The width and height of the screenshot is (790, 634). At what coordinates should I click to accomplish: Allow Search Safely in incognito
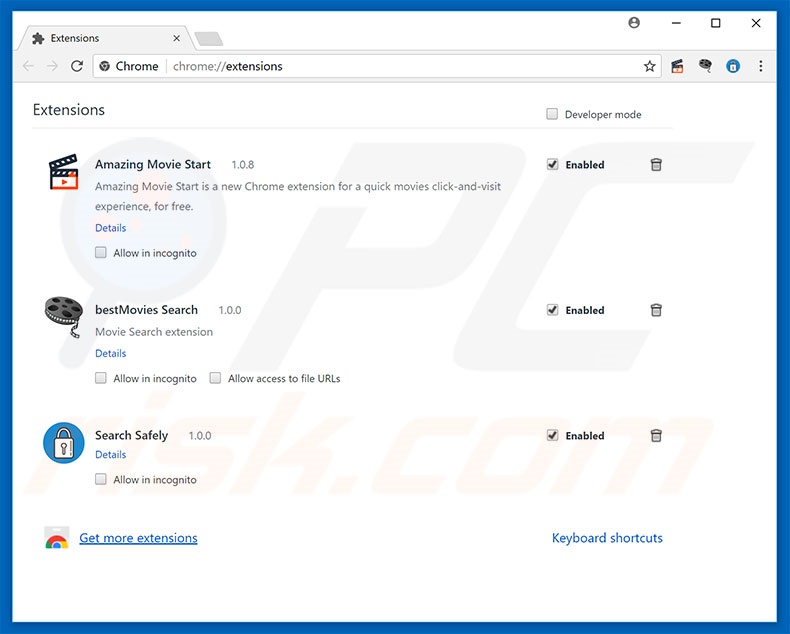click(101, 479)
